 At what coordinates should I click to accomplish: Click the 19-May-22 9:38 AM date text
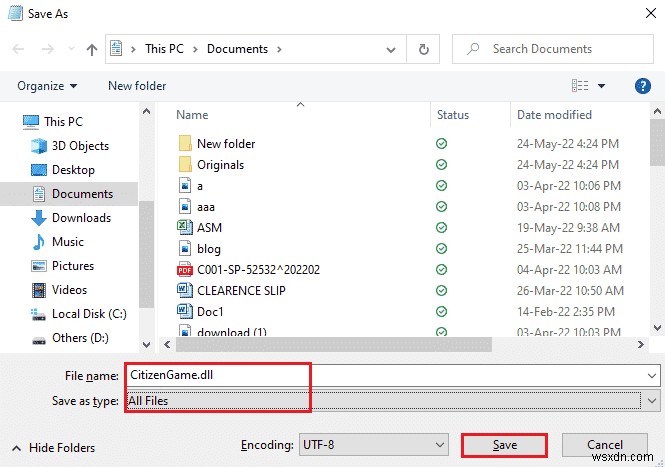568,228
